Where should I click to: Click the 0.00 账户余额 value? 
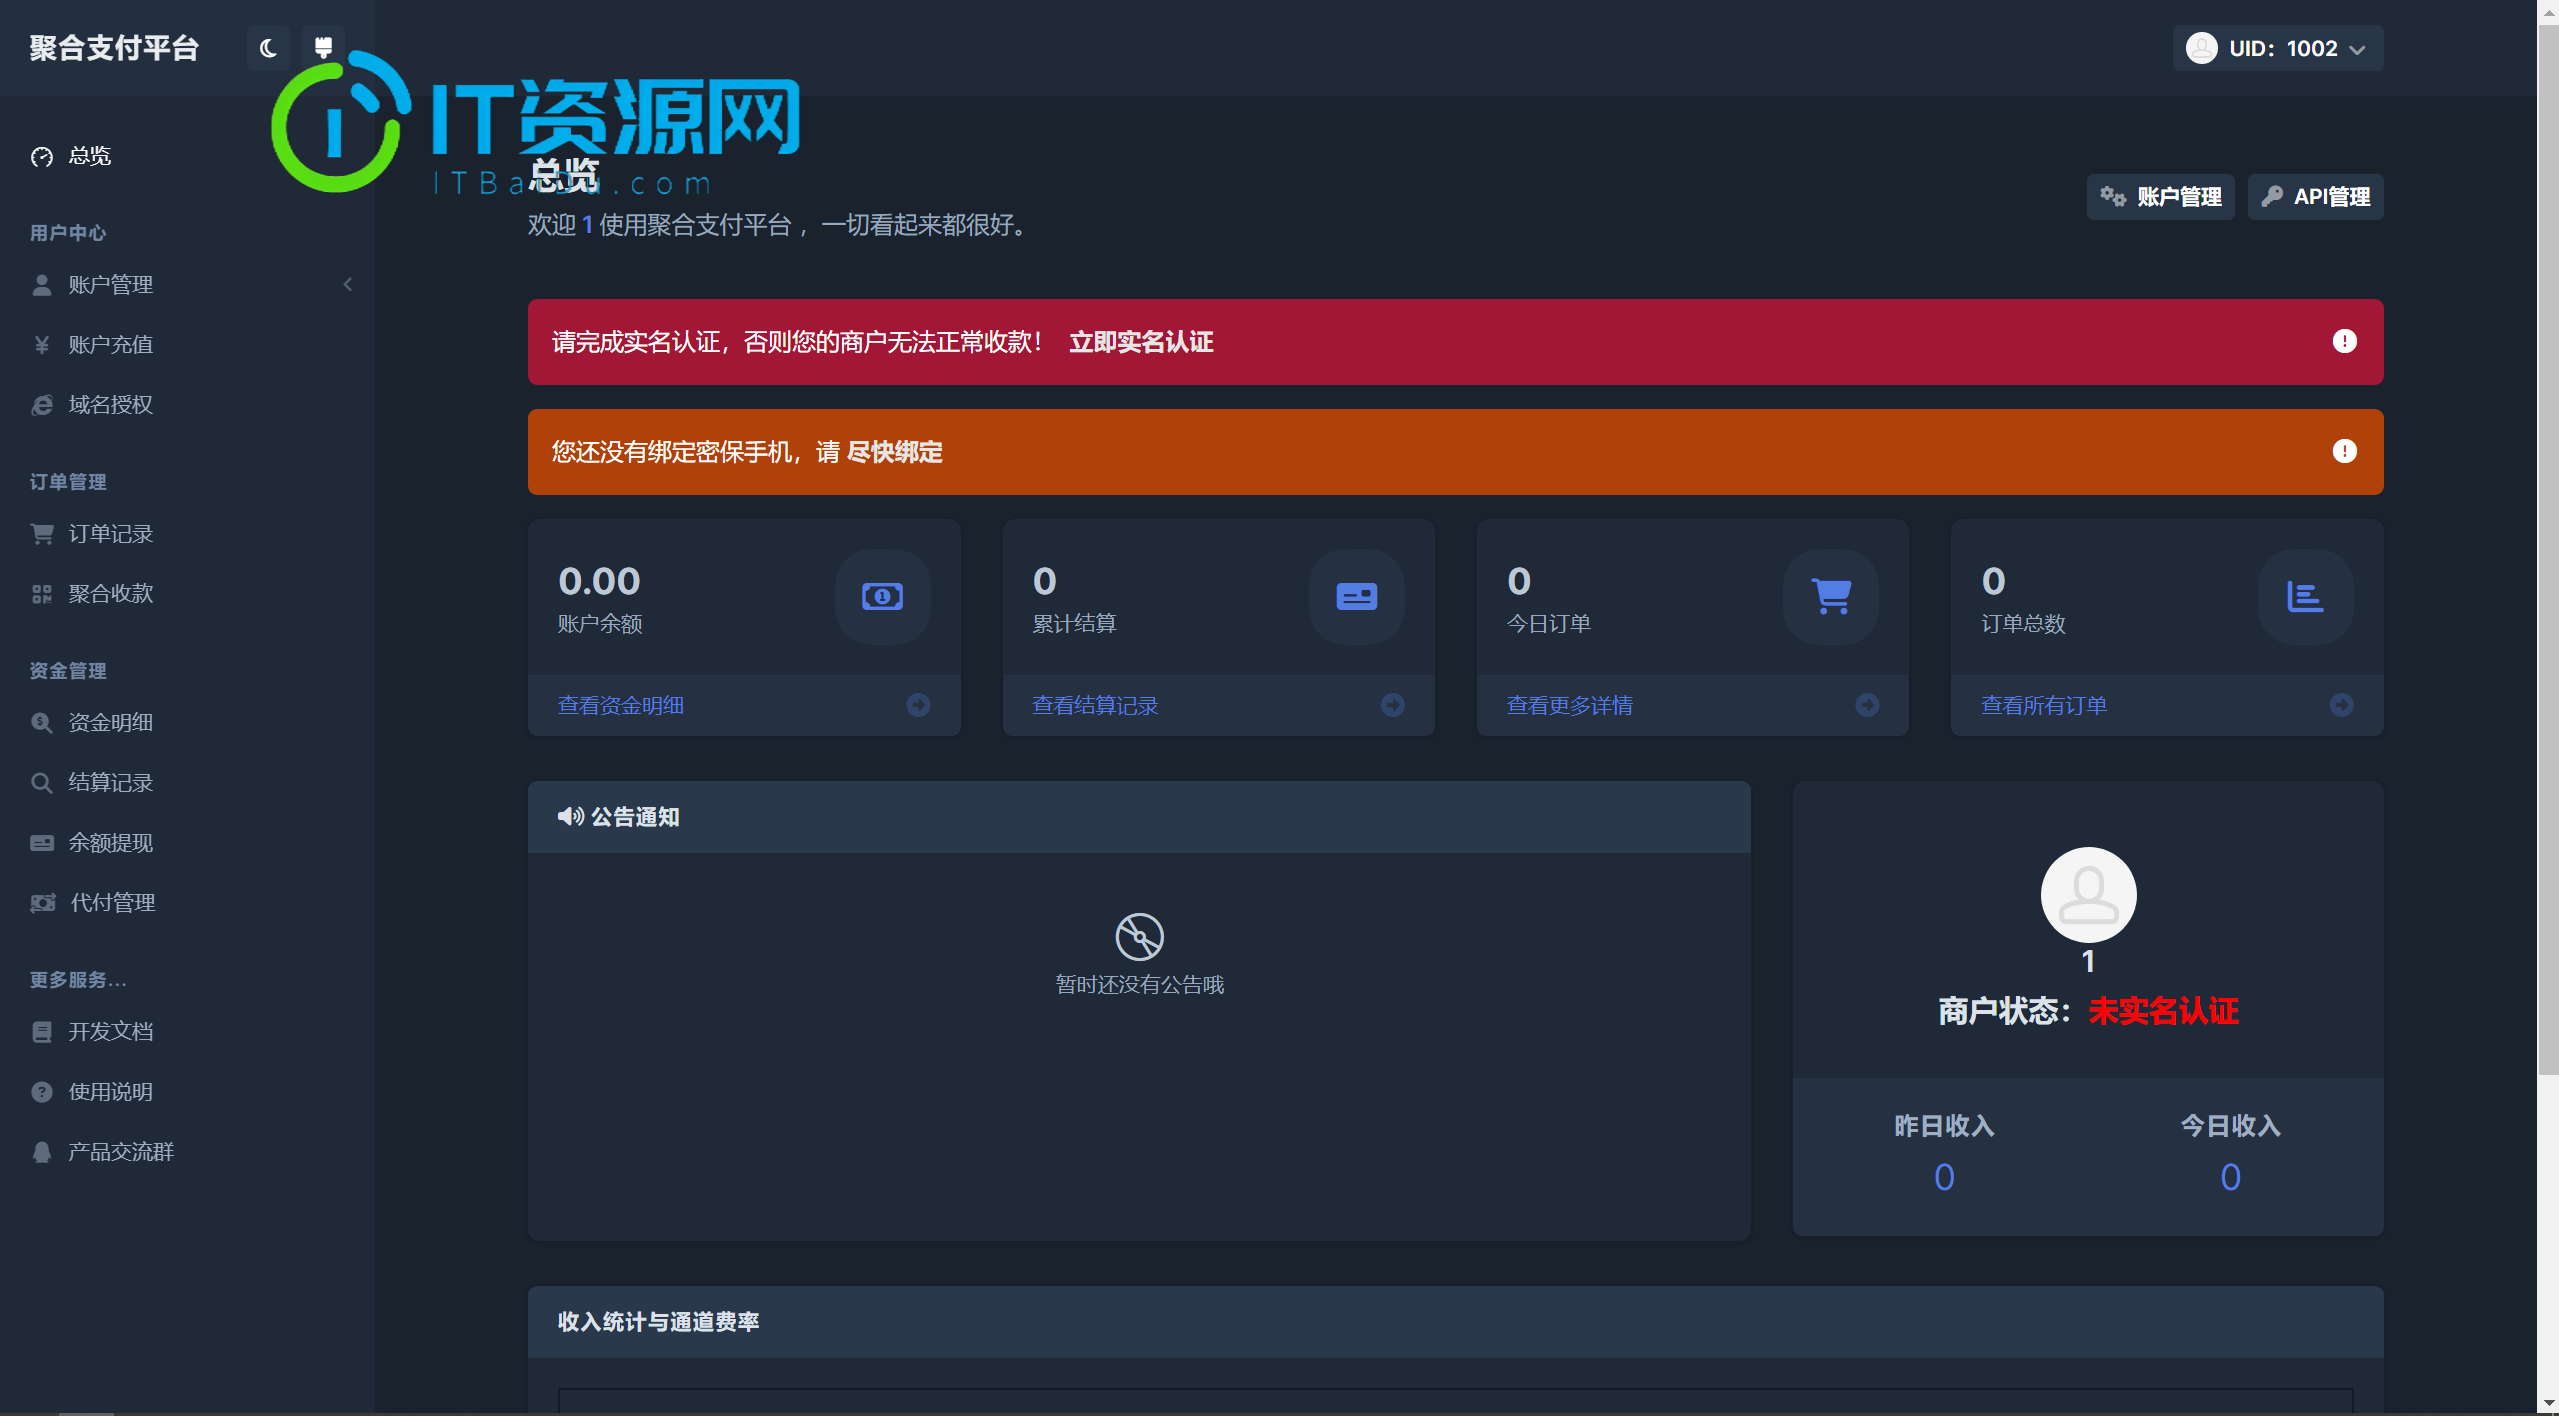click(599, 581)
